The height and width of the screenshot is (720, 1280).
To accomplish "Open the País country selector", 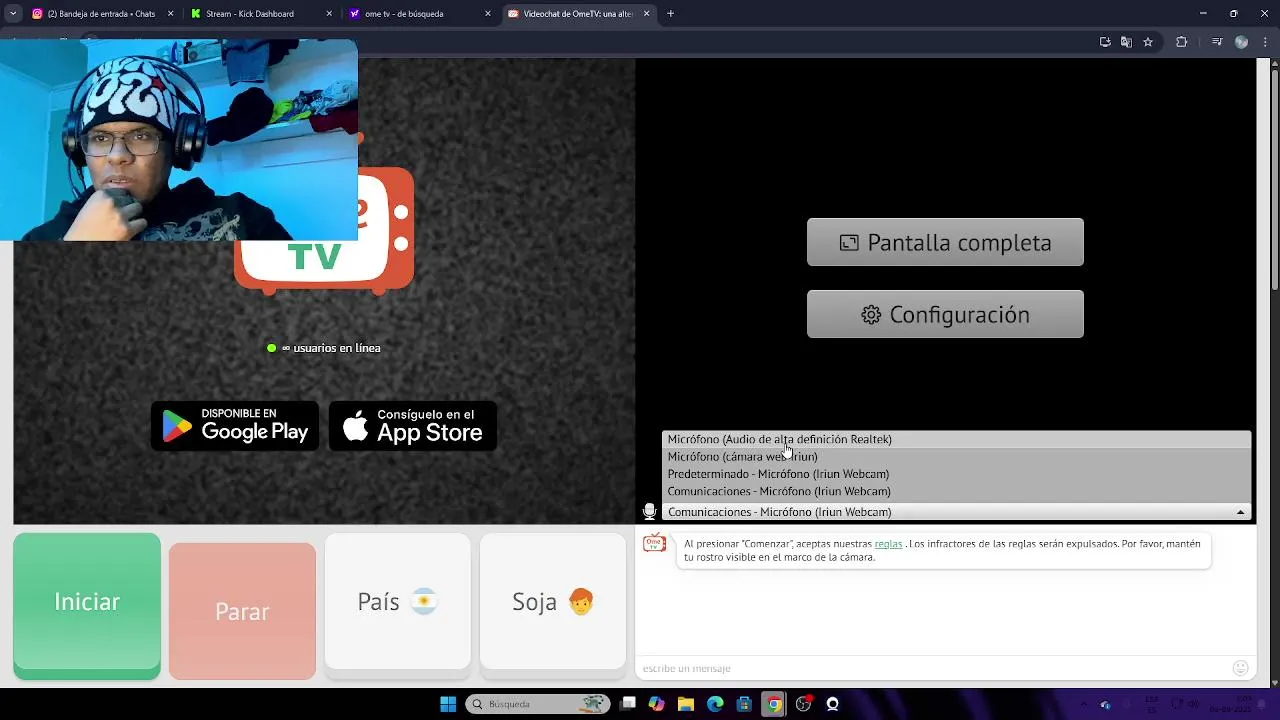I will pyautogui.click(x=397, y=602).
